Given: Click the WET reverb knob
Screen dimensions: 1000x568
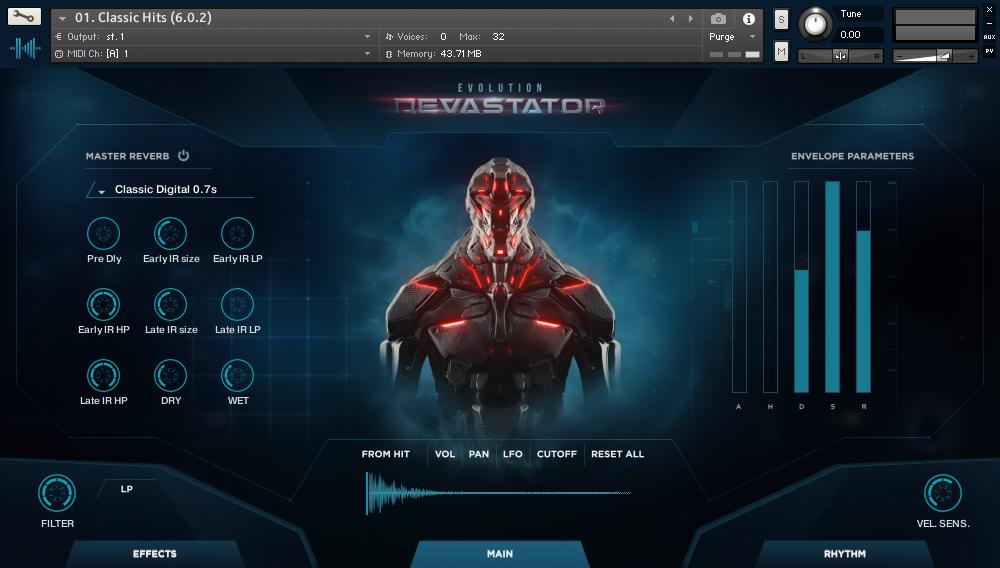Looking at the screenshot, I should pyautogui.click(x=237, y=375).
